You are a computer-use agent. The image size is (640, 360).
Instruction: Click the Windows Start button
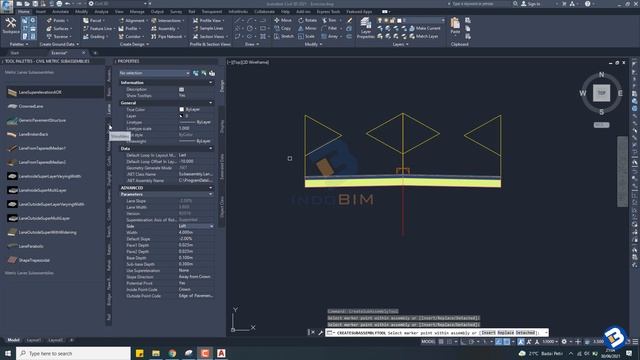[8, 353]
